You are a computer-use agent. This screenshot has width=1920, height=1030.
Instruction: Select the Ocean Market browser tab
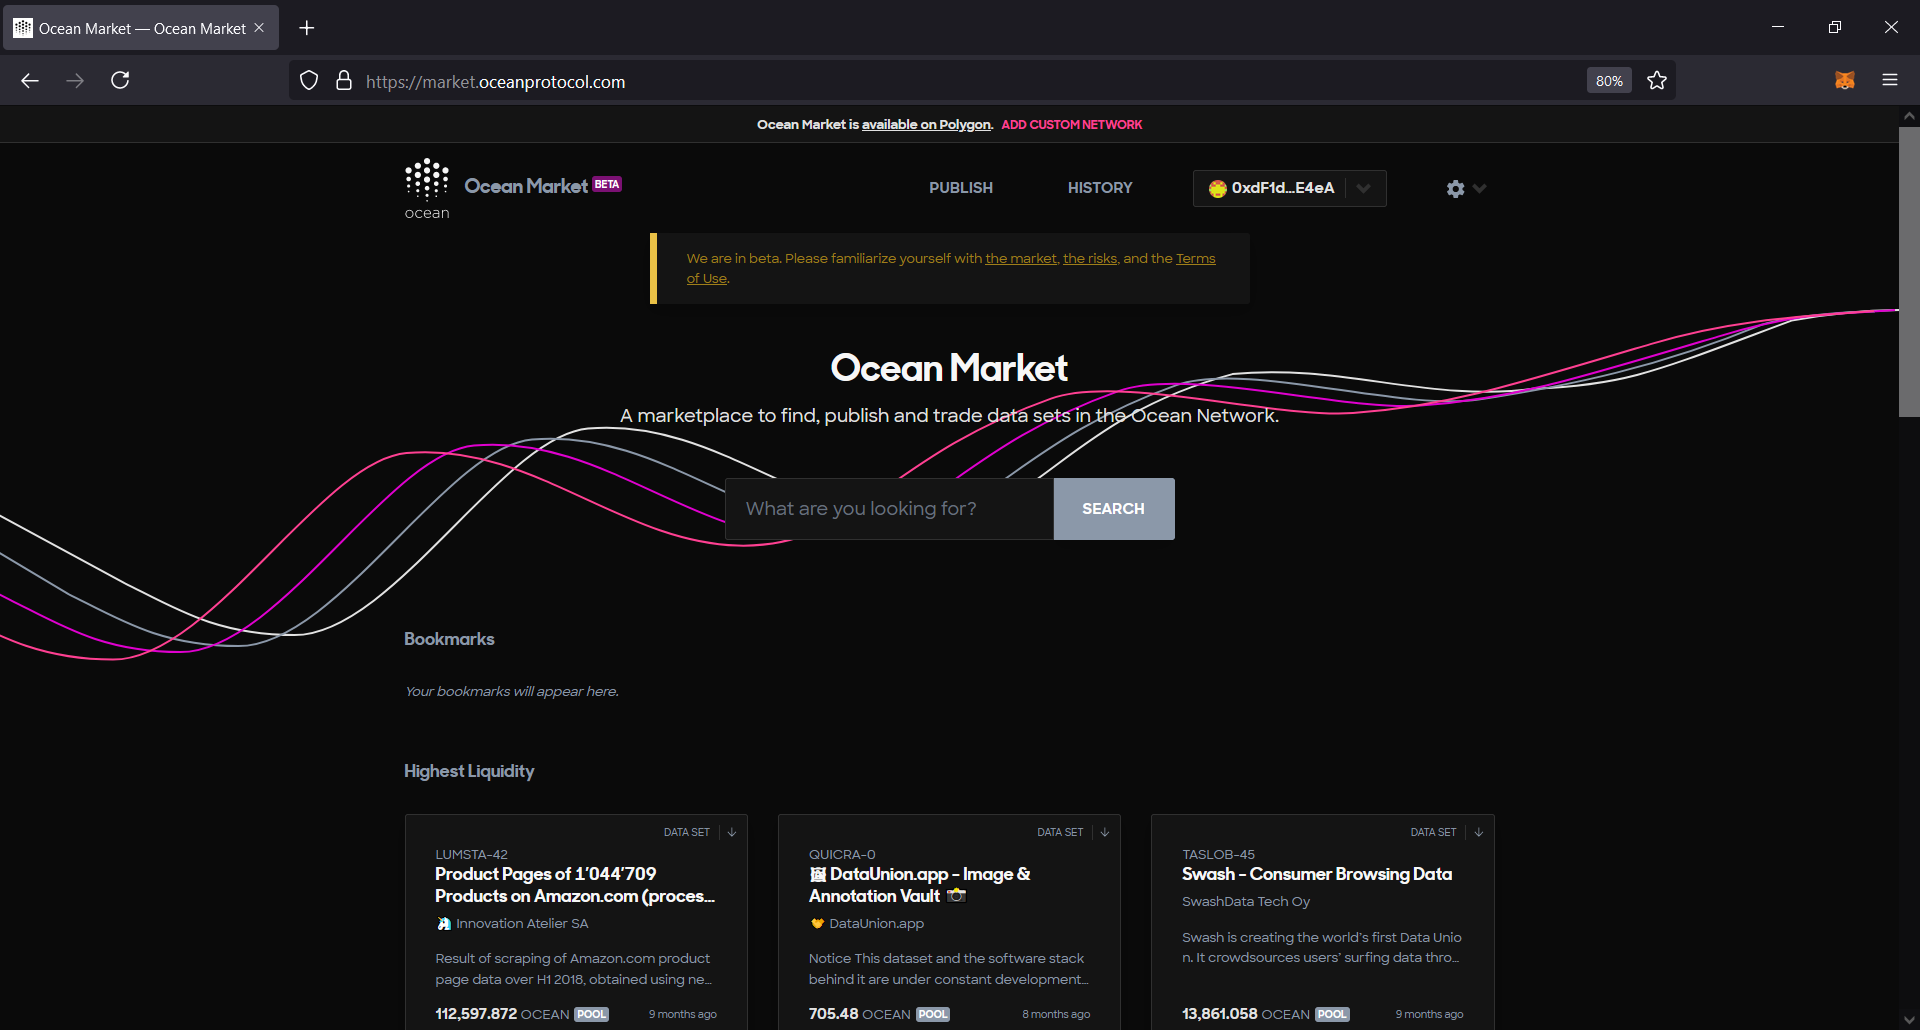pos(140,28)
